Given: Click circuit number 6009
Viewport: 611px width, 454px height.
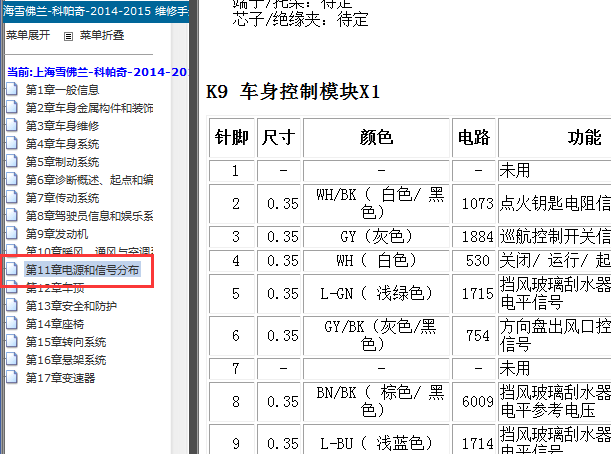Looking at the screenshot, I should point(477,401).
